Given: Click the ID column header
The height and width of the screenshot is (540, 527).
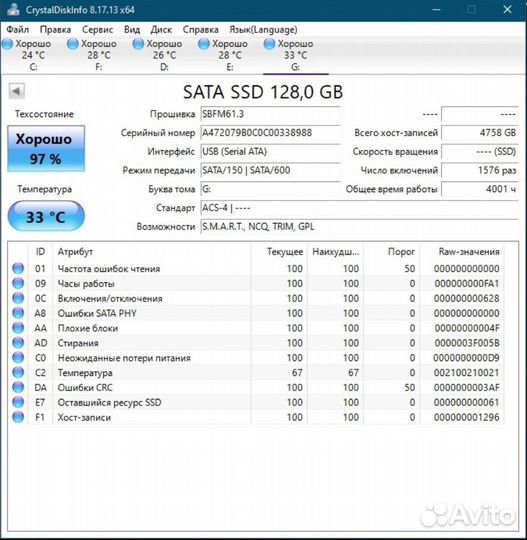Looking at the screenshot, I should coord(40,252).
